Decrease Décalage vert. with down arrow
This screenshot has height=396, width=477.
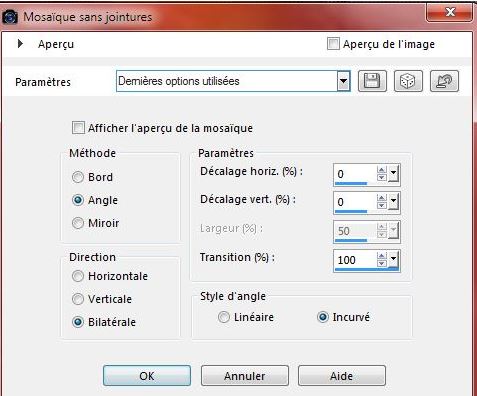click(x=381, y=205)
